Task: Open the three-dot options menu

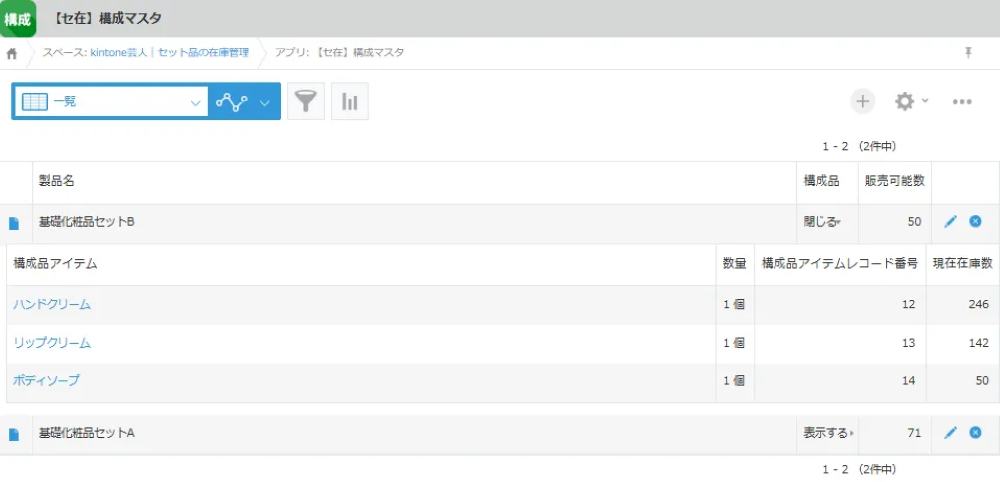Action: tap(962, 102)
